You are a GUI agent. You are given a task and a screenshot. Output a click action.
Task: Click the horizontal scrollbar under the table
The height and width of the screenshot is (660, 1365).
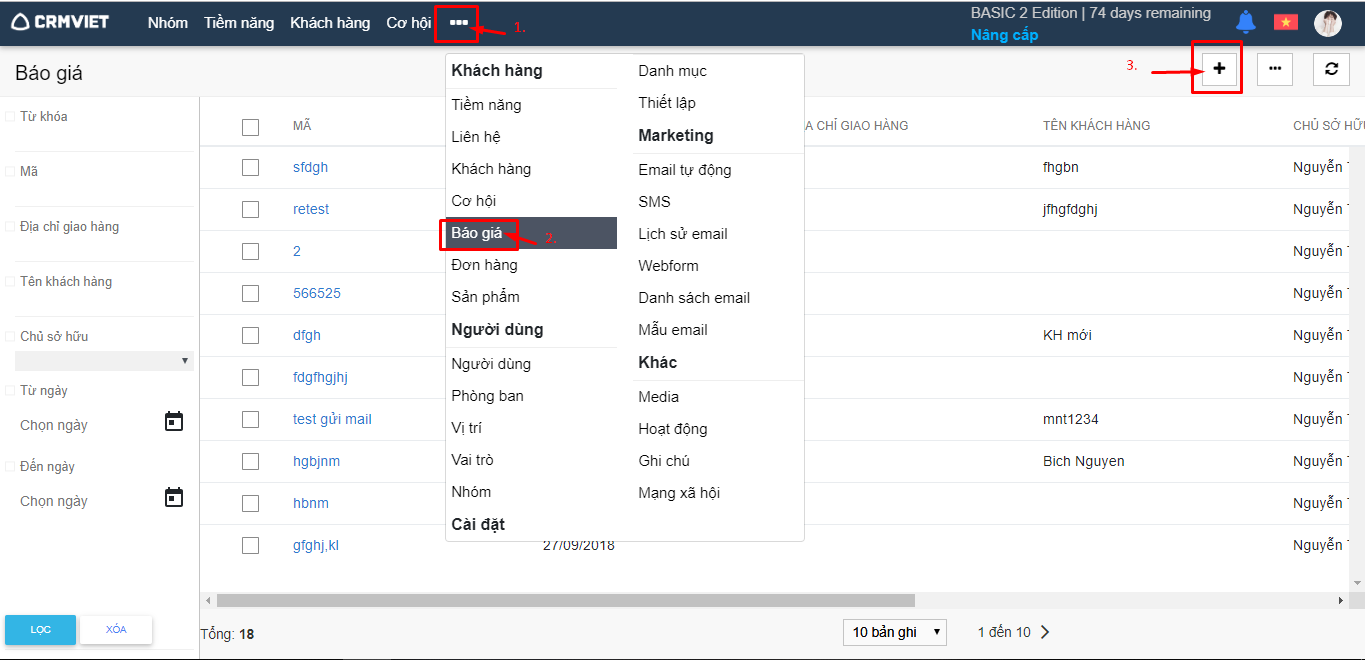pyautogui.click(x=565, y=601)
